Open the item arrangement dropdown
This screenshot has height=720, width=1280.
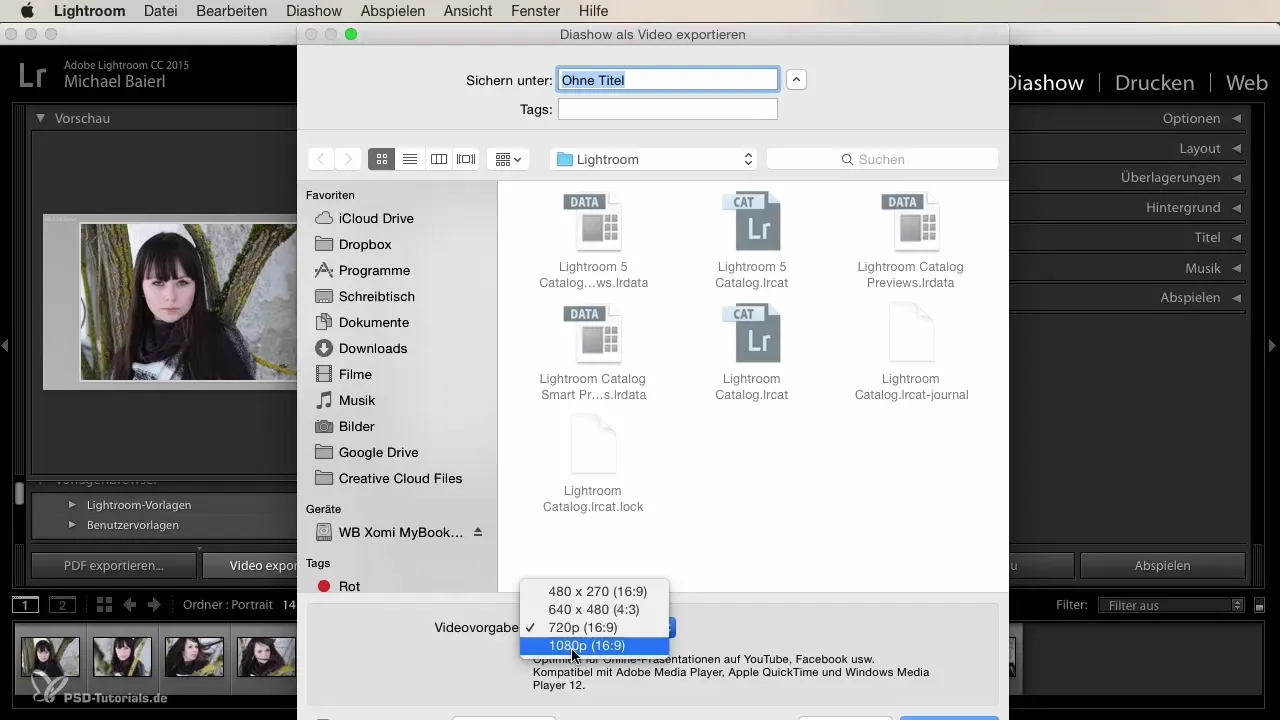click(508, 159)
